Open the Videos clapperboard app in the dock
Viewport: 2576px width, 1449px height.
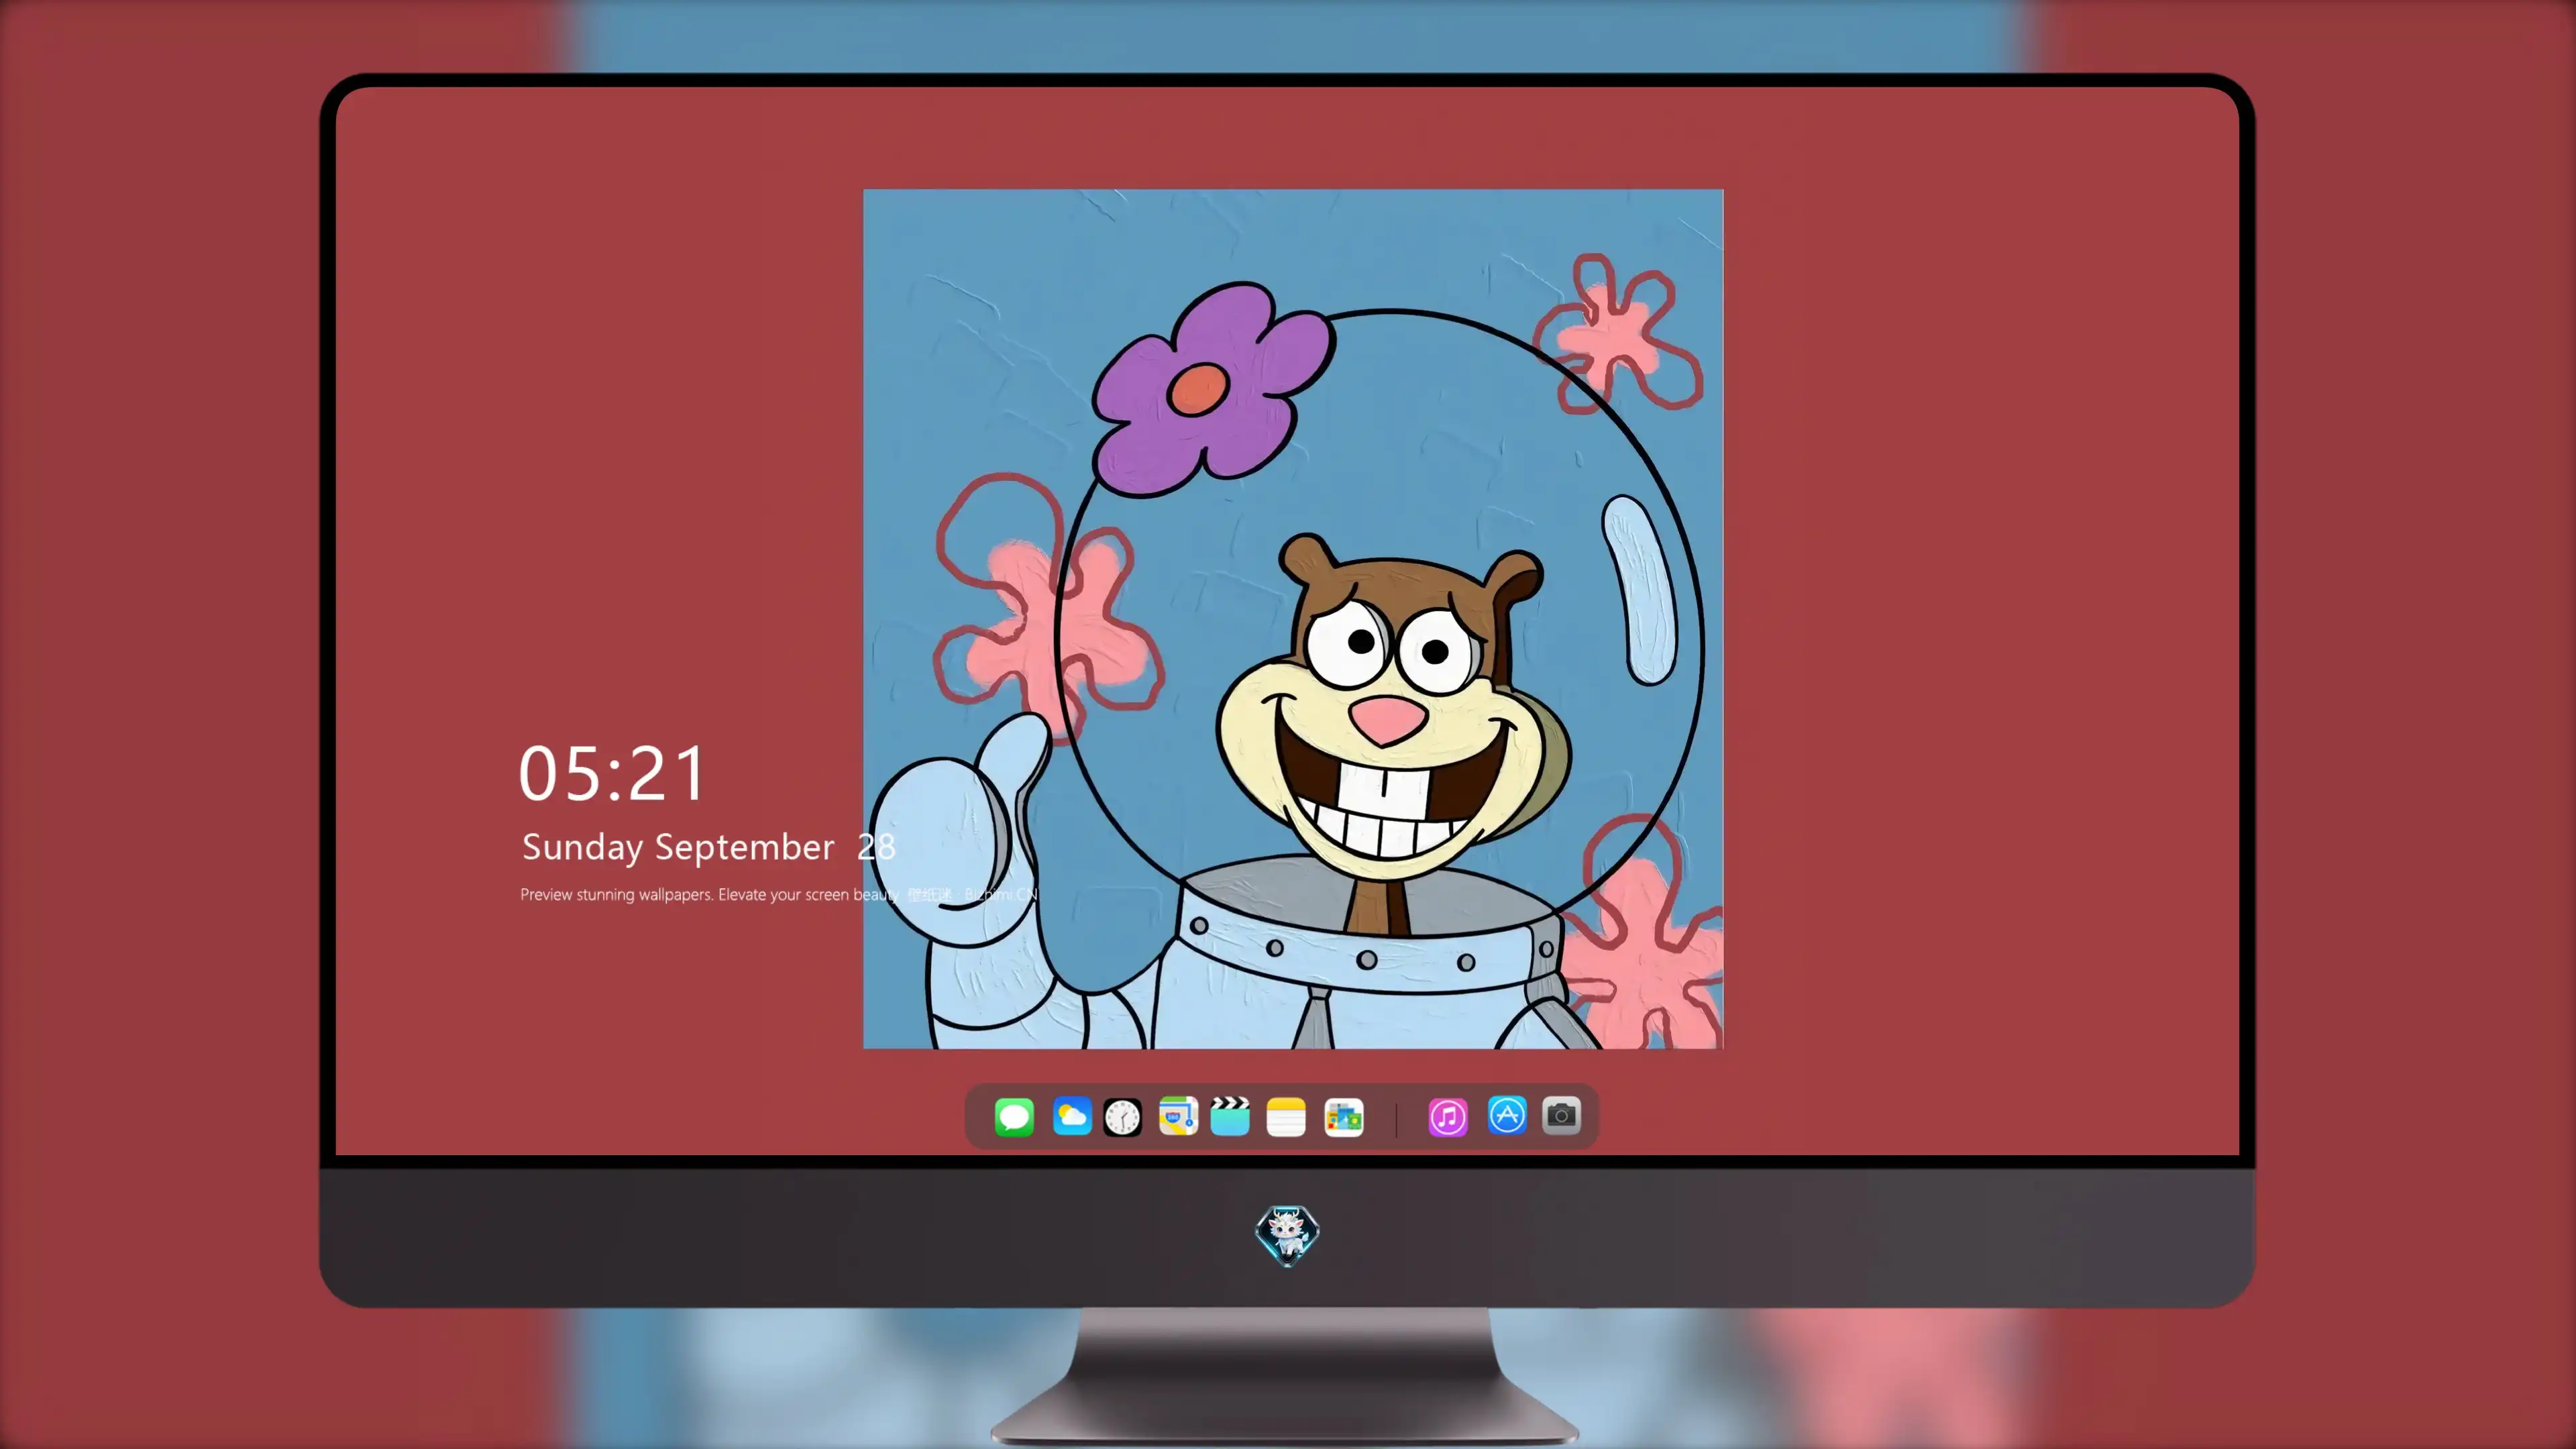pyautogui.click(x=1230, y=1117)
